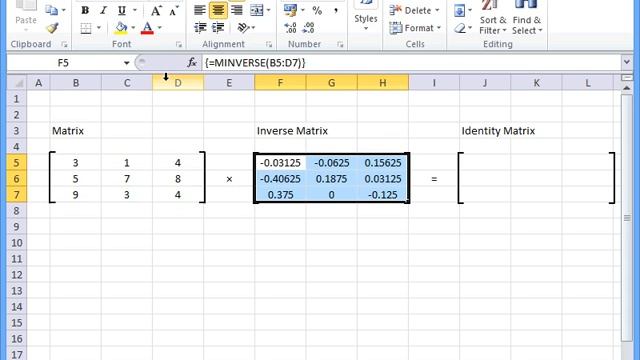Click the Select All corner button
Image resolution: width=640 pixels, height=360 pixels.
(17, 83)
